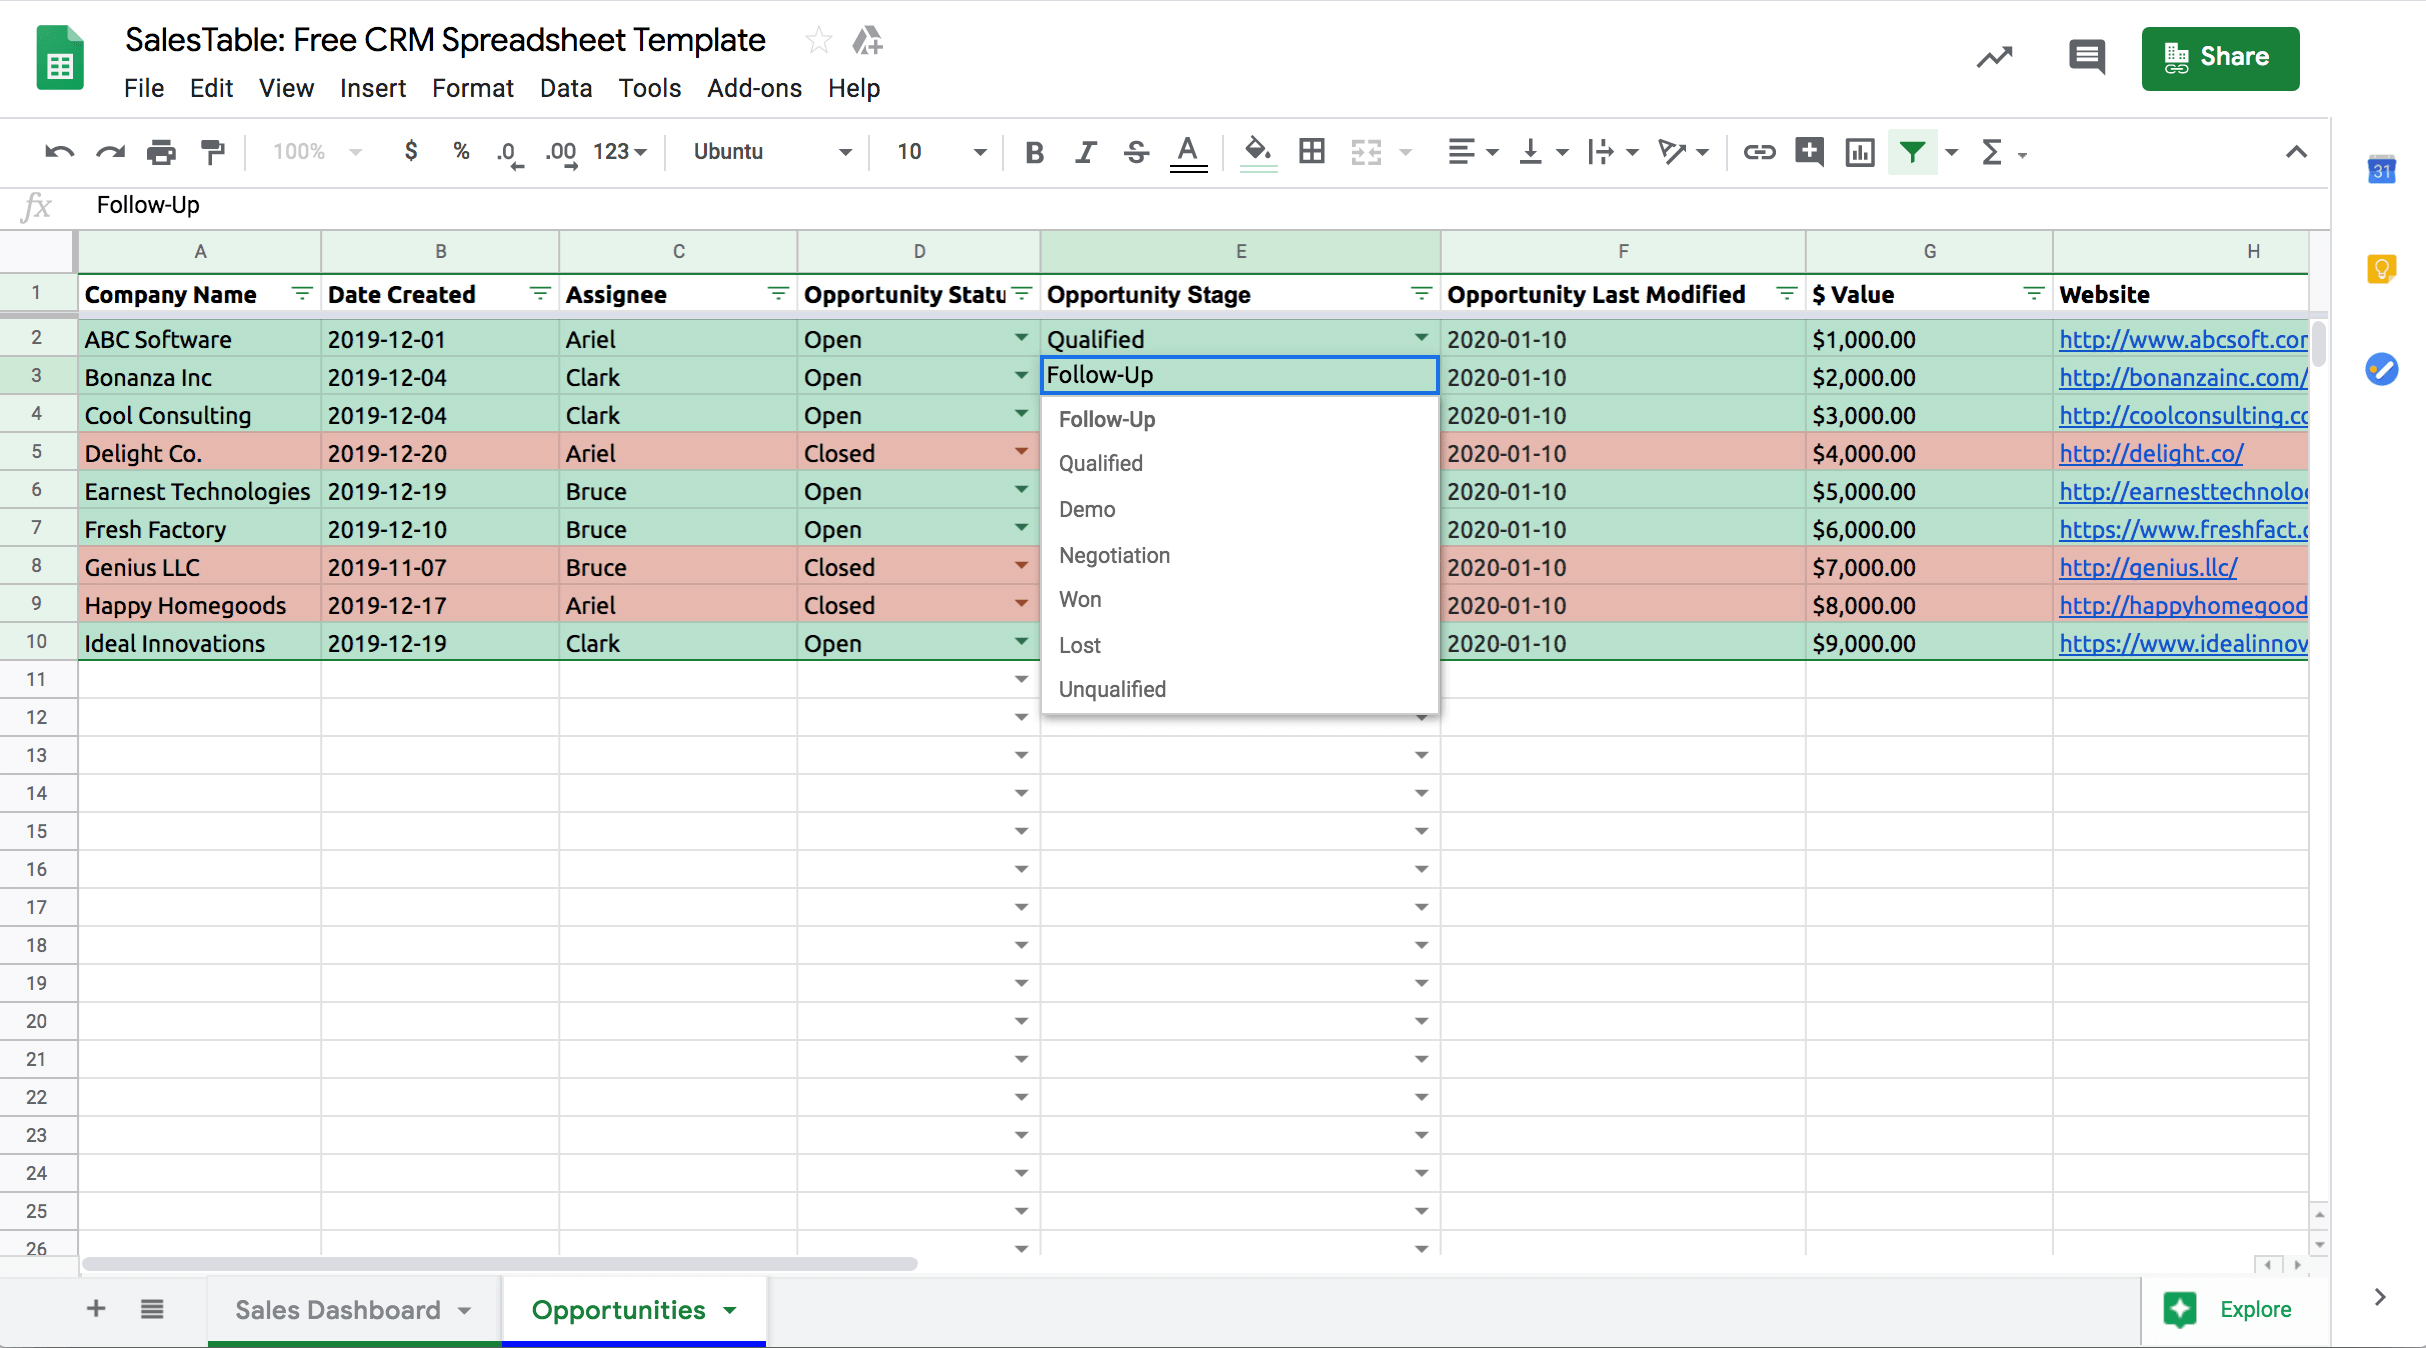Format selection as currency
The height and width of the screenshot is (1348, 2426).
410,152
